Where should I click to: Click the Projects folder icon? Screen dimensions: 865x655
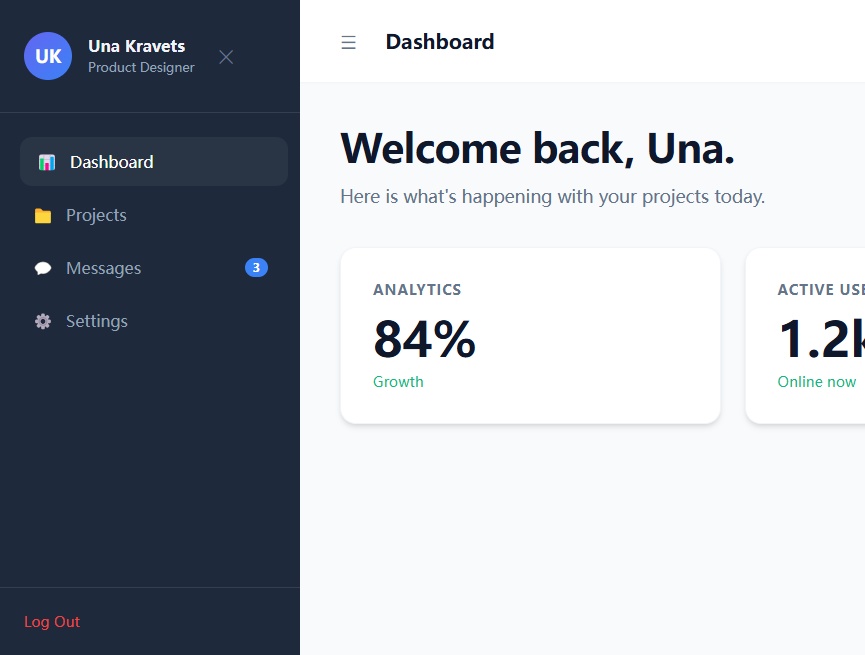pos(43,216)
